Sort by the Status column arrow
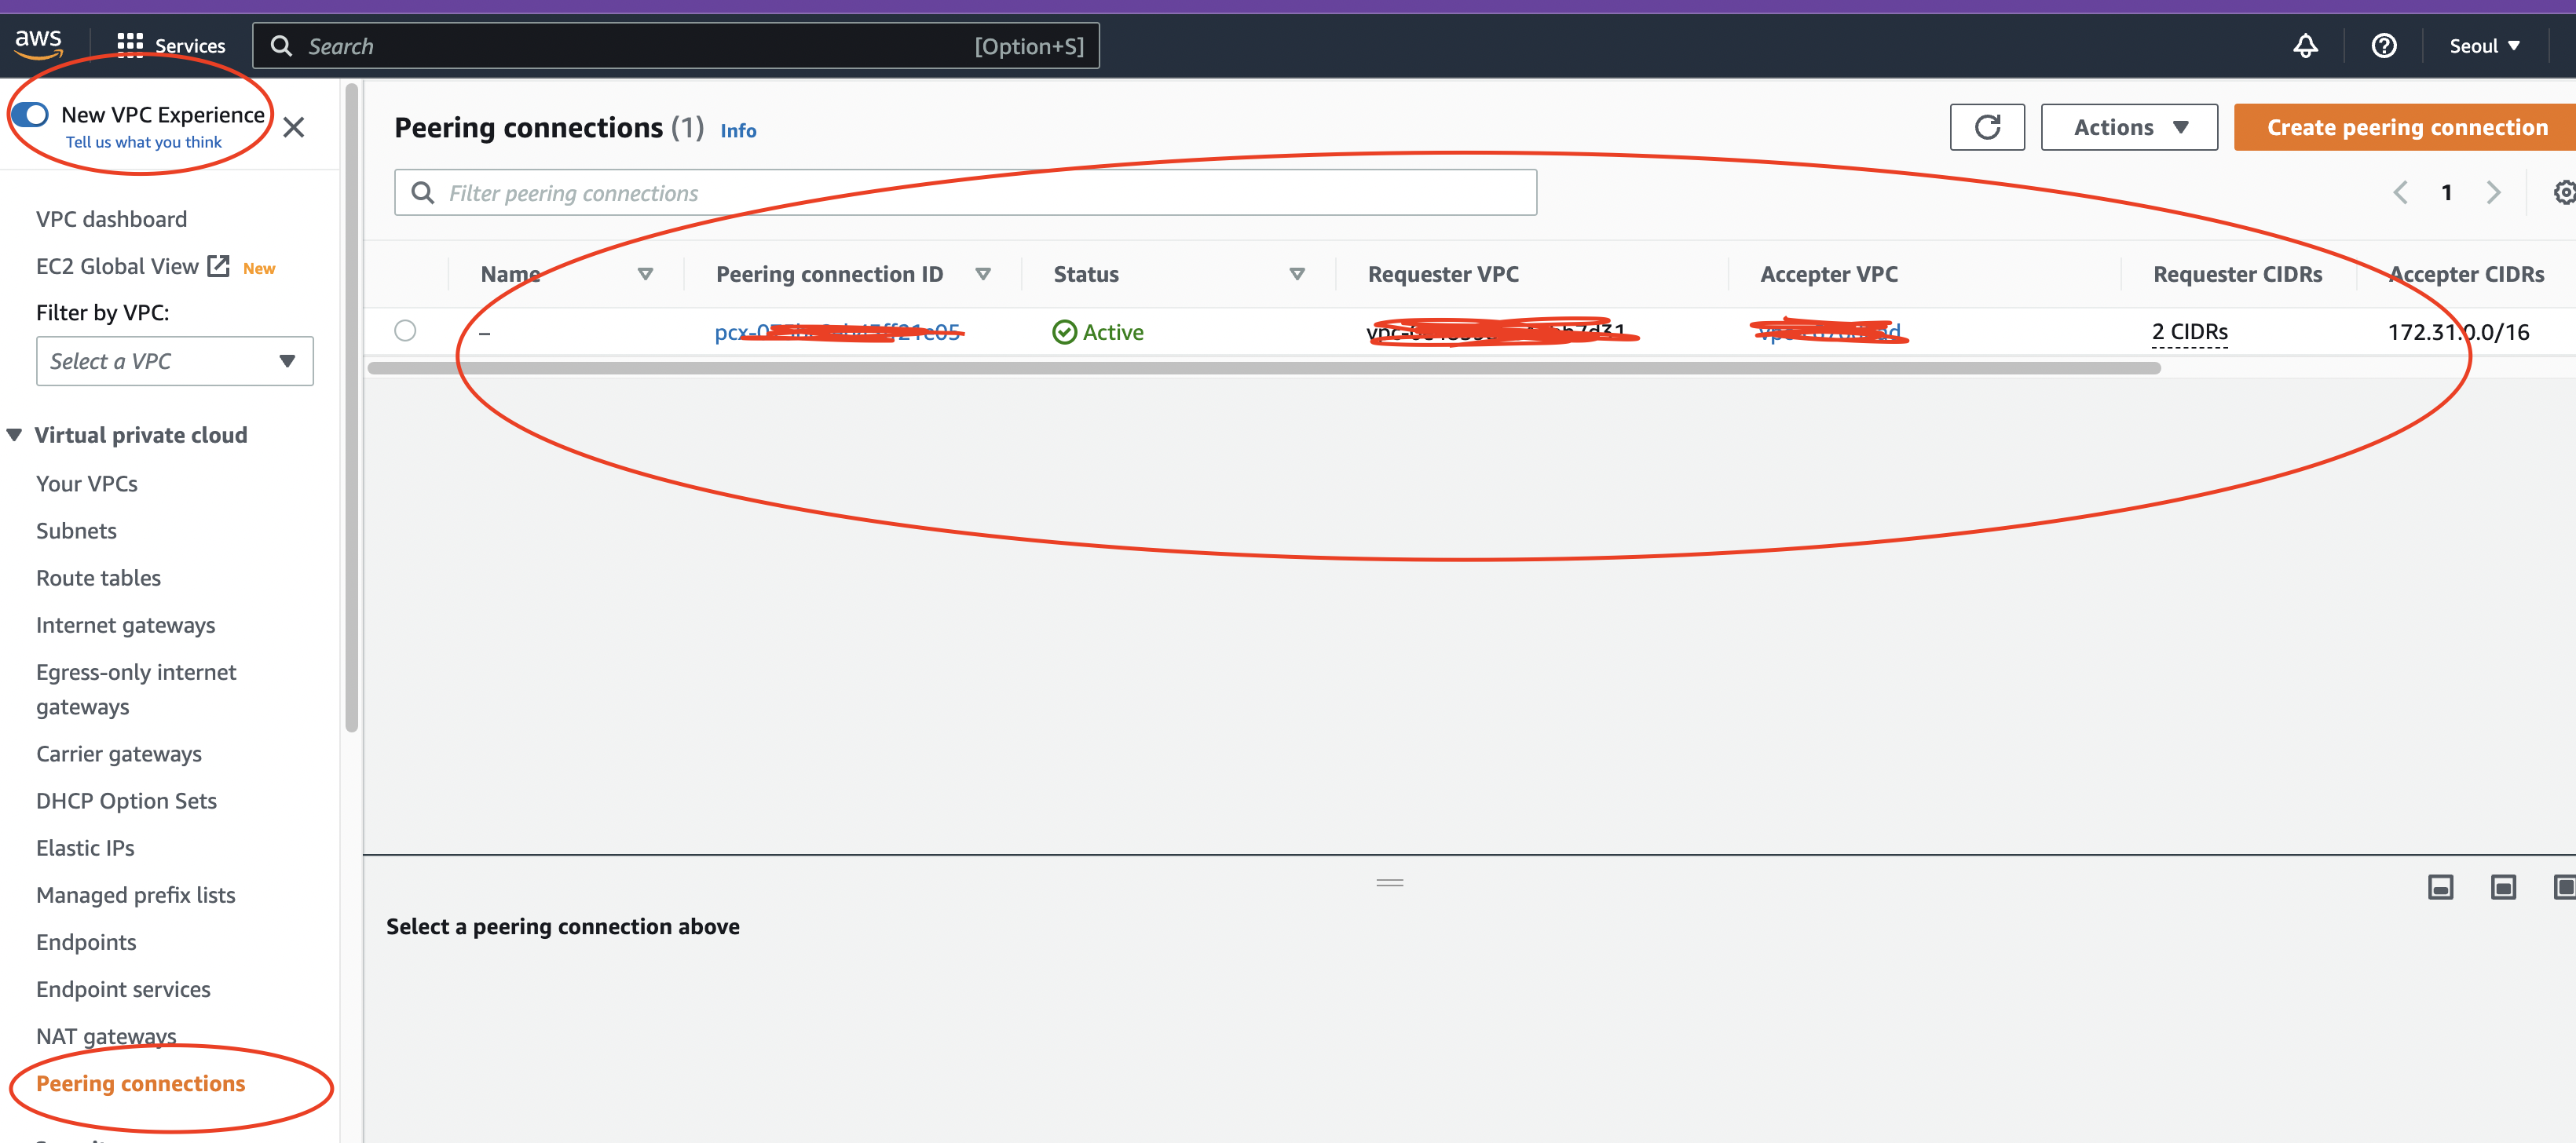2576x1143 pixels. tap(1296, 274)
